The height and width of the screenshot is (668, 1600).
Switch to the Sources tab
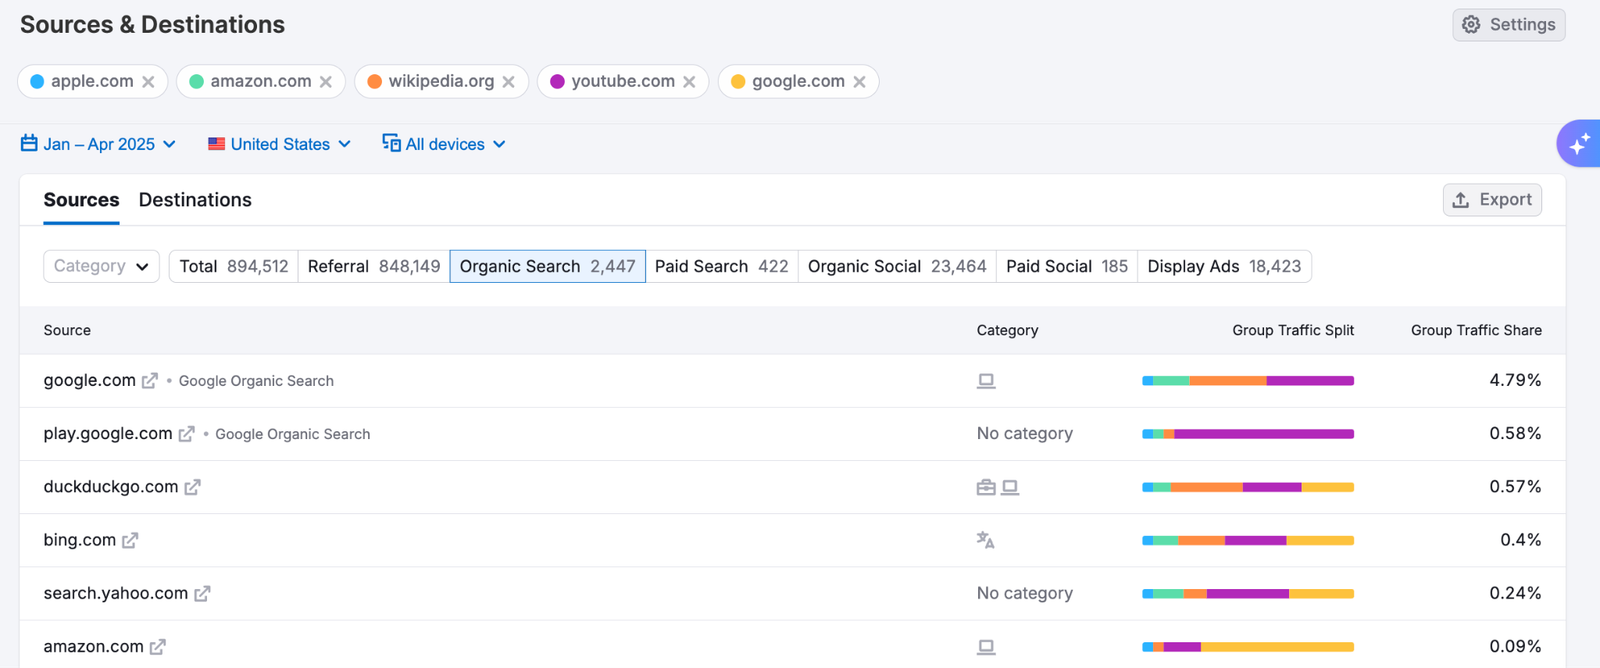coord(81,200)
